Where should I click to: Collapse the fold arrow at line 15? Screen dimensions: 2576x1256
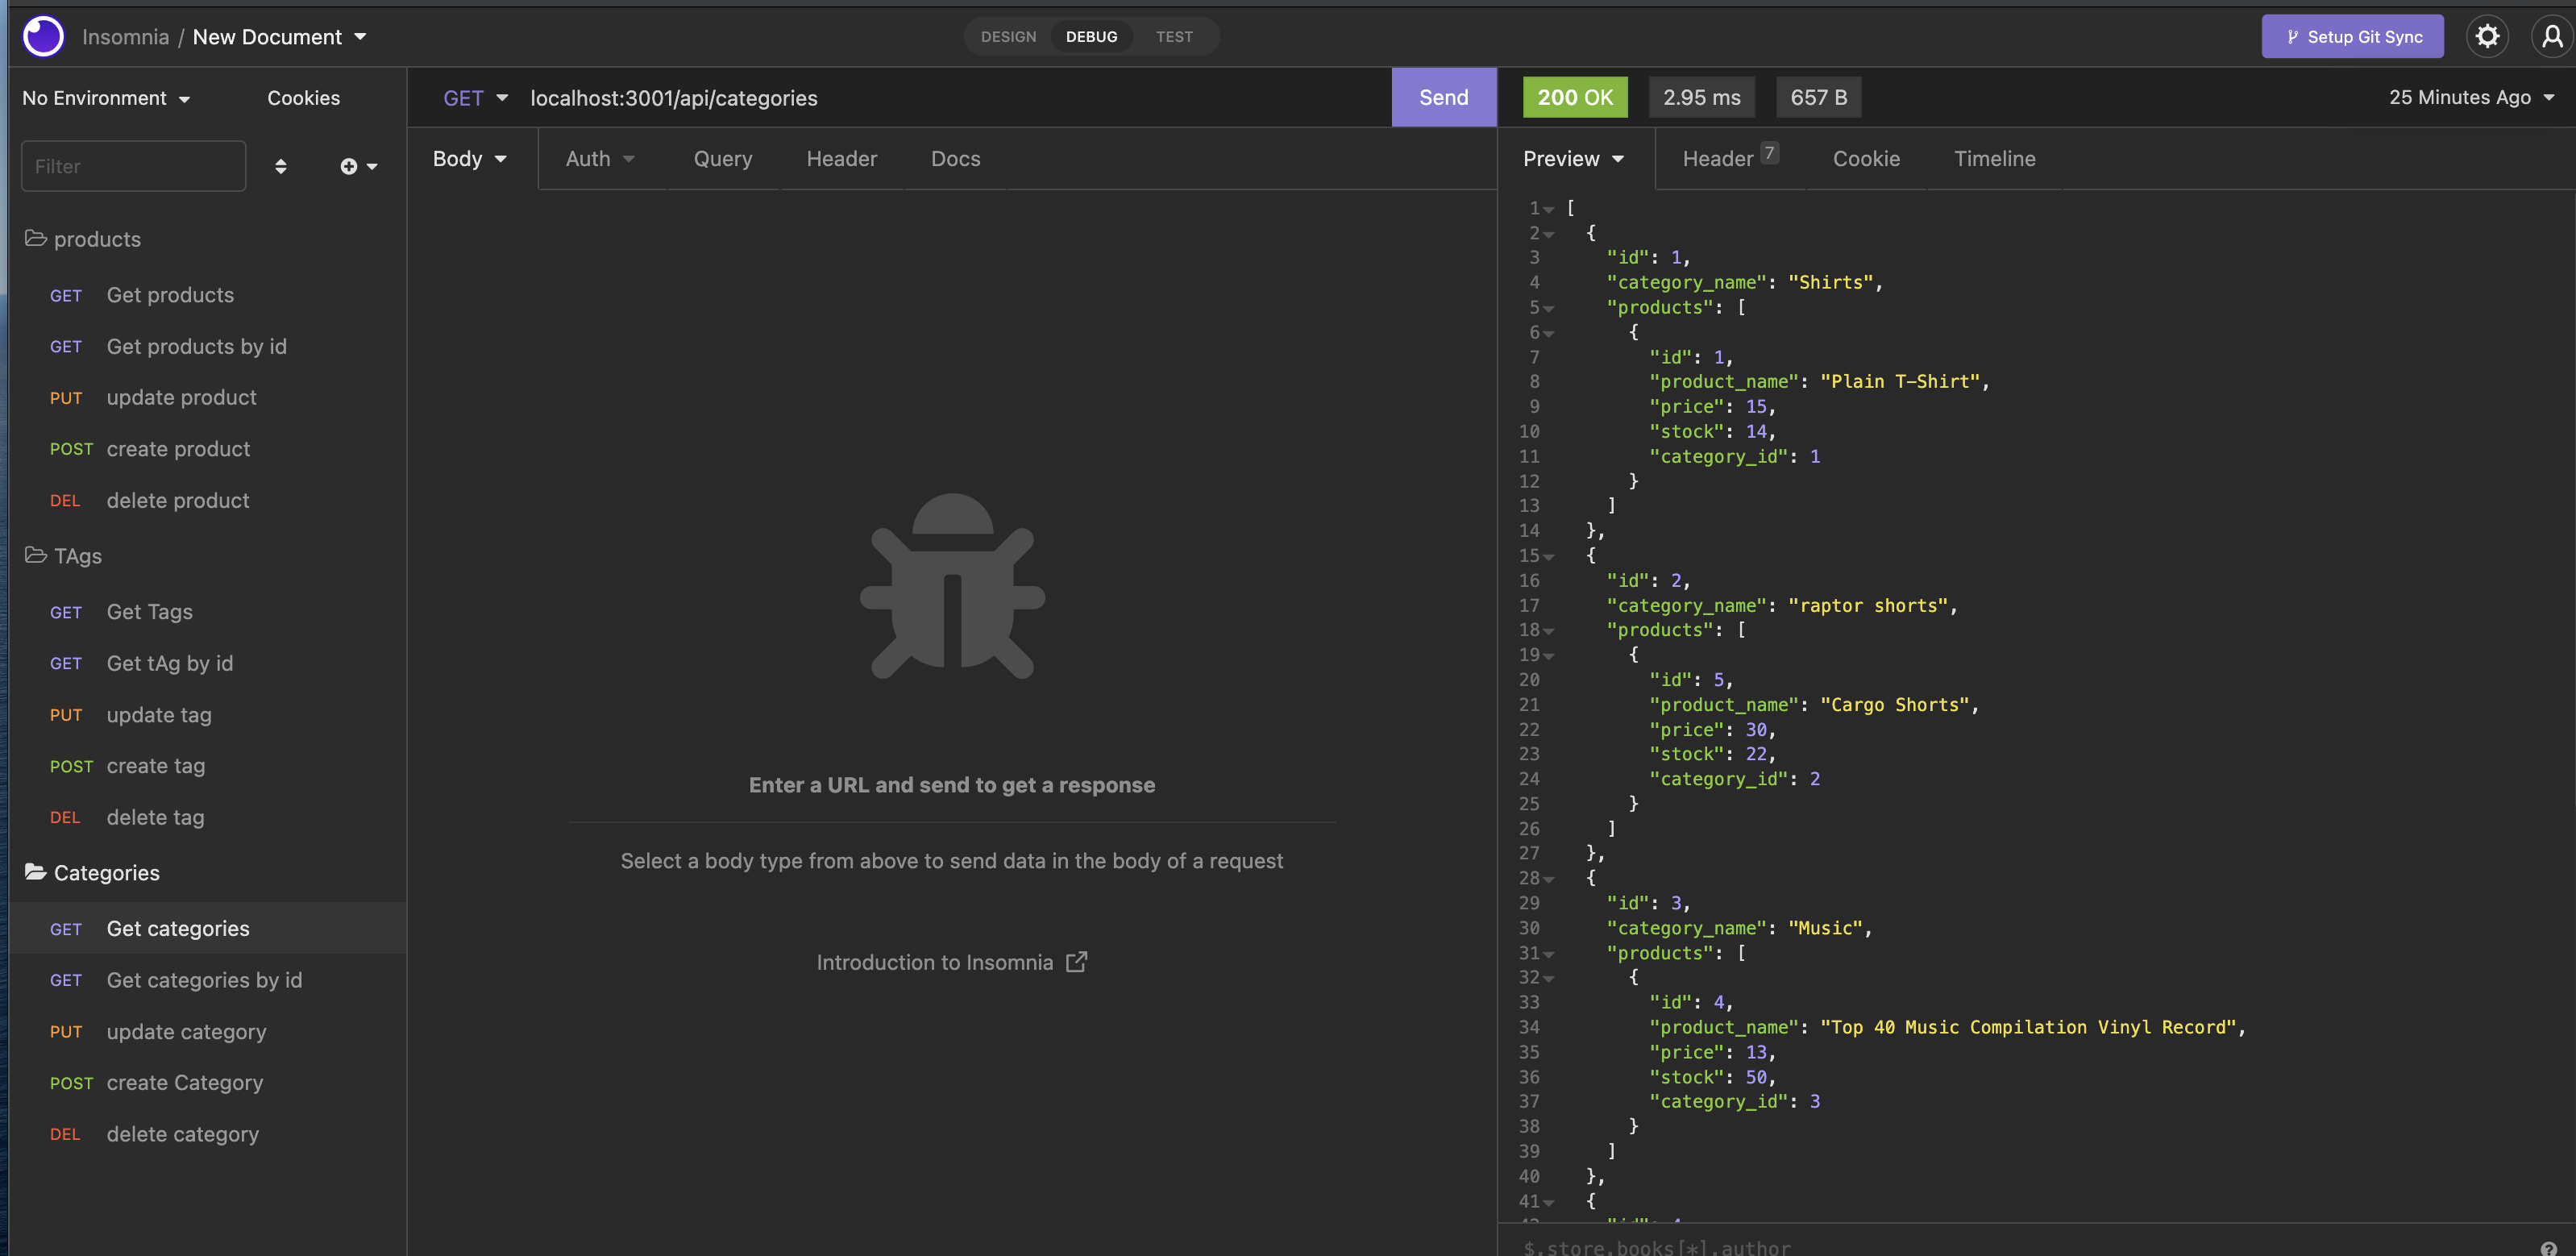tap(1549, 556)
